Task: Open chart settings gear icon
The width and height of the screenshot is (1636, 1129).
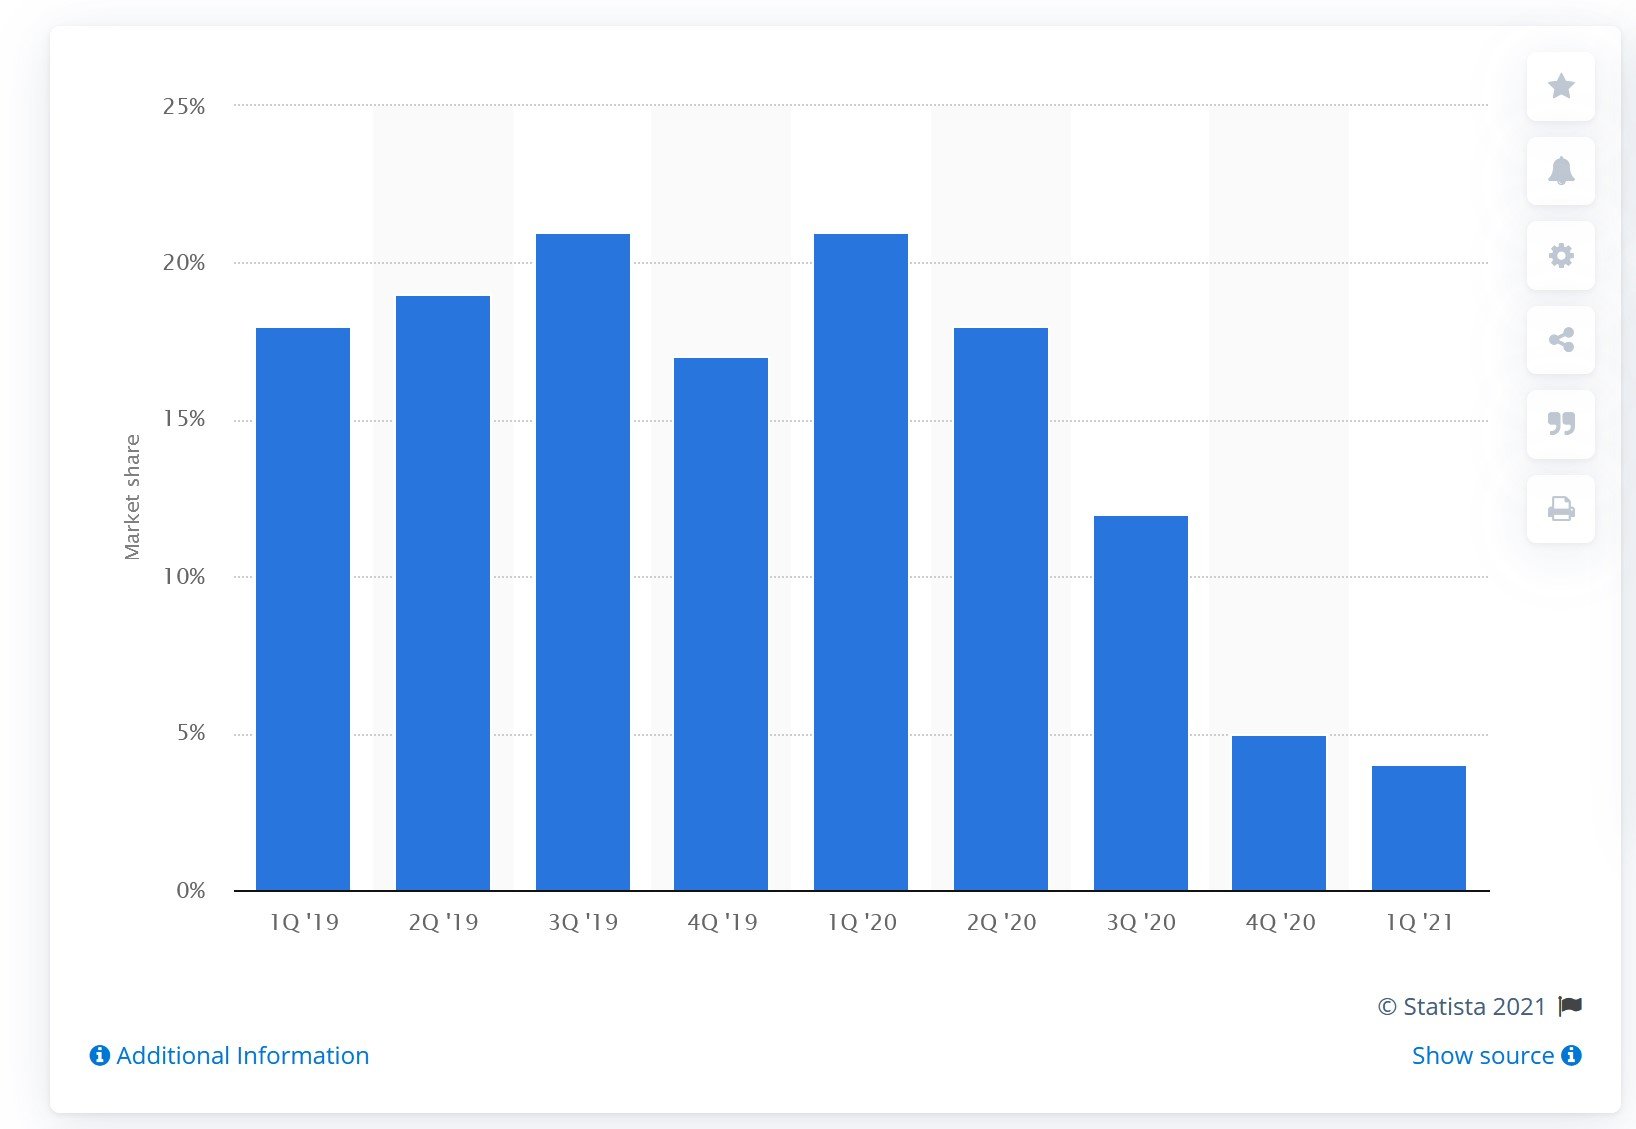Action: pyautogui.click(x=1560, y=256)
